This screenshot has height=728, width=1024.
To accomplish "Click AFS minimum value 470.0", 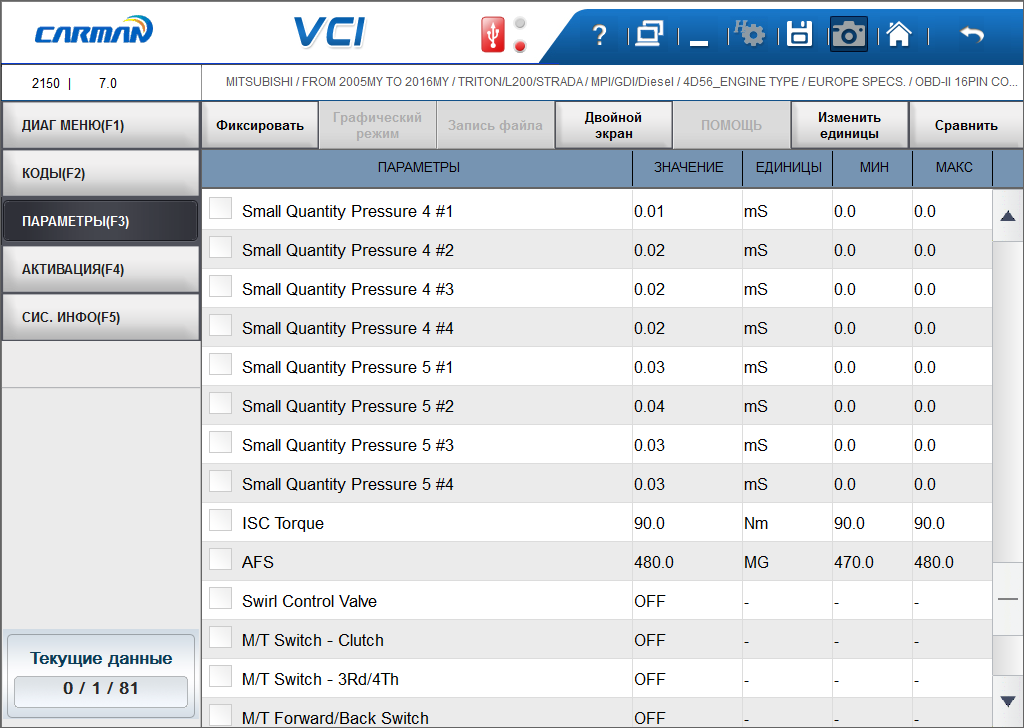I will [854, 563].
